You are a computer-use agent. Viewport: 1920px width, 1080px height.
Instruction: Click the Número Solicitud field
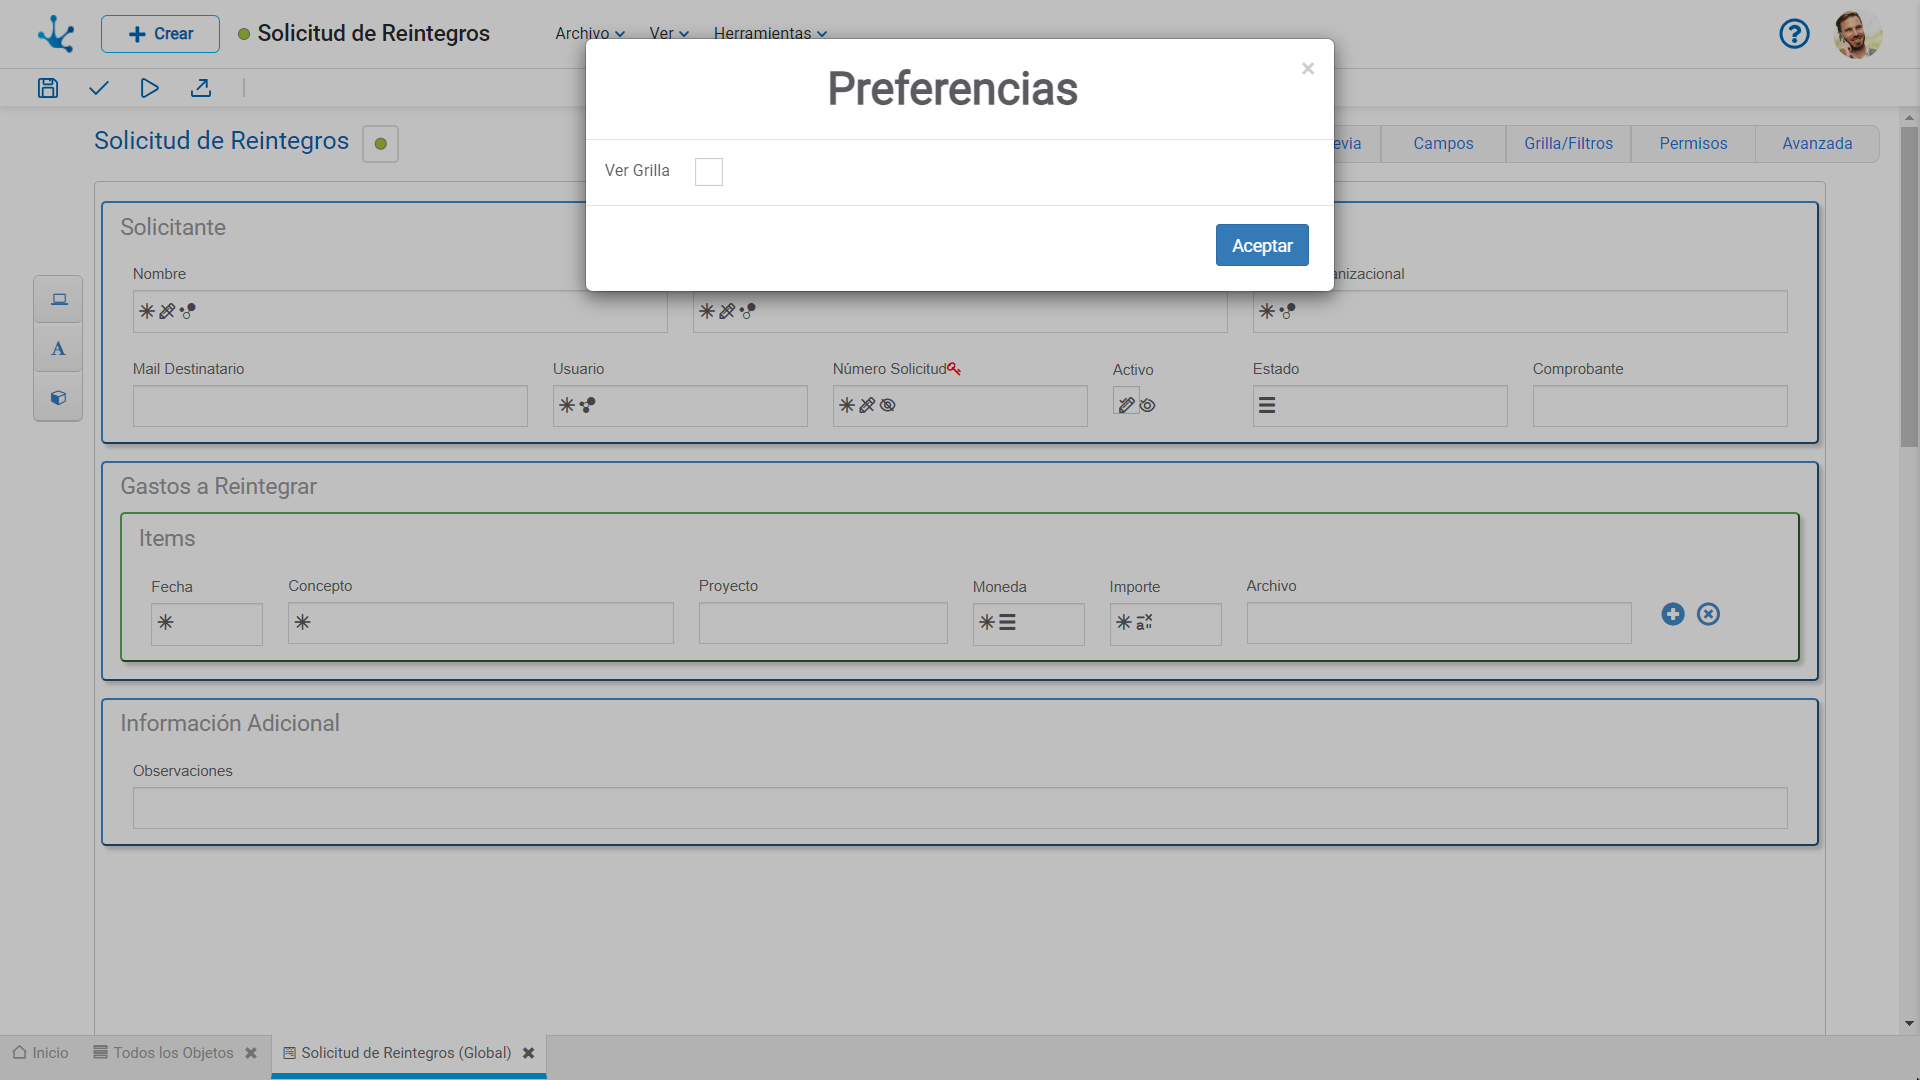click(x=960, y=406)
